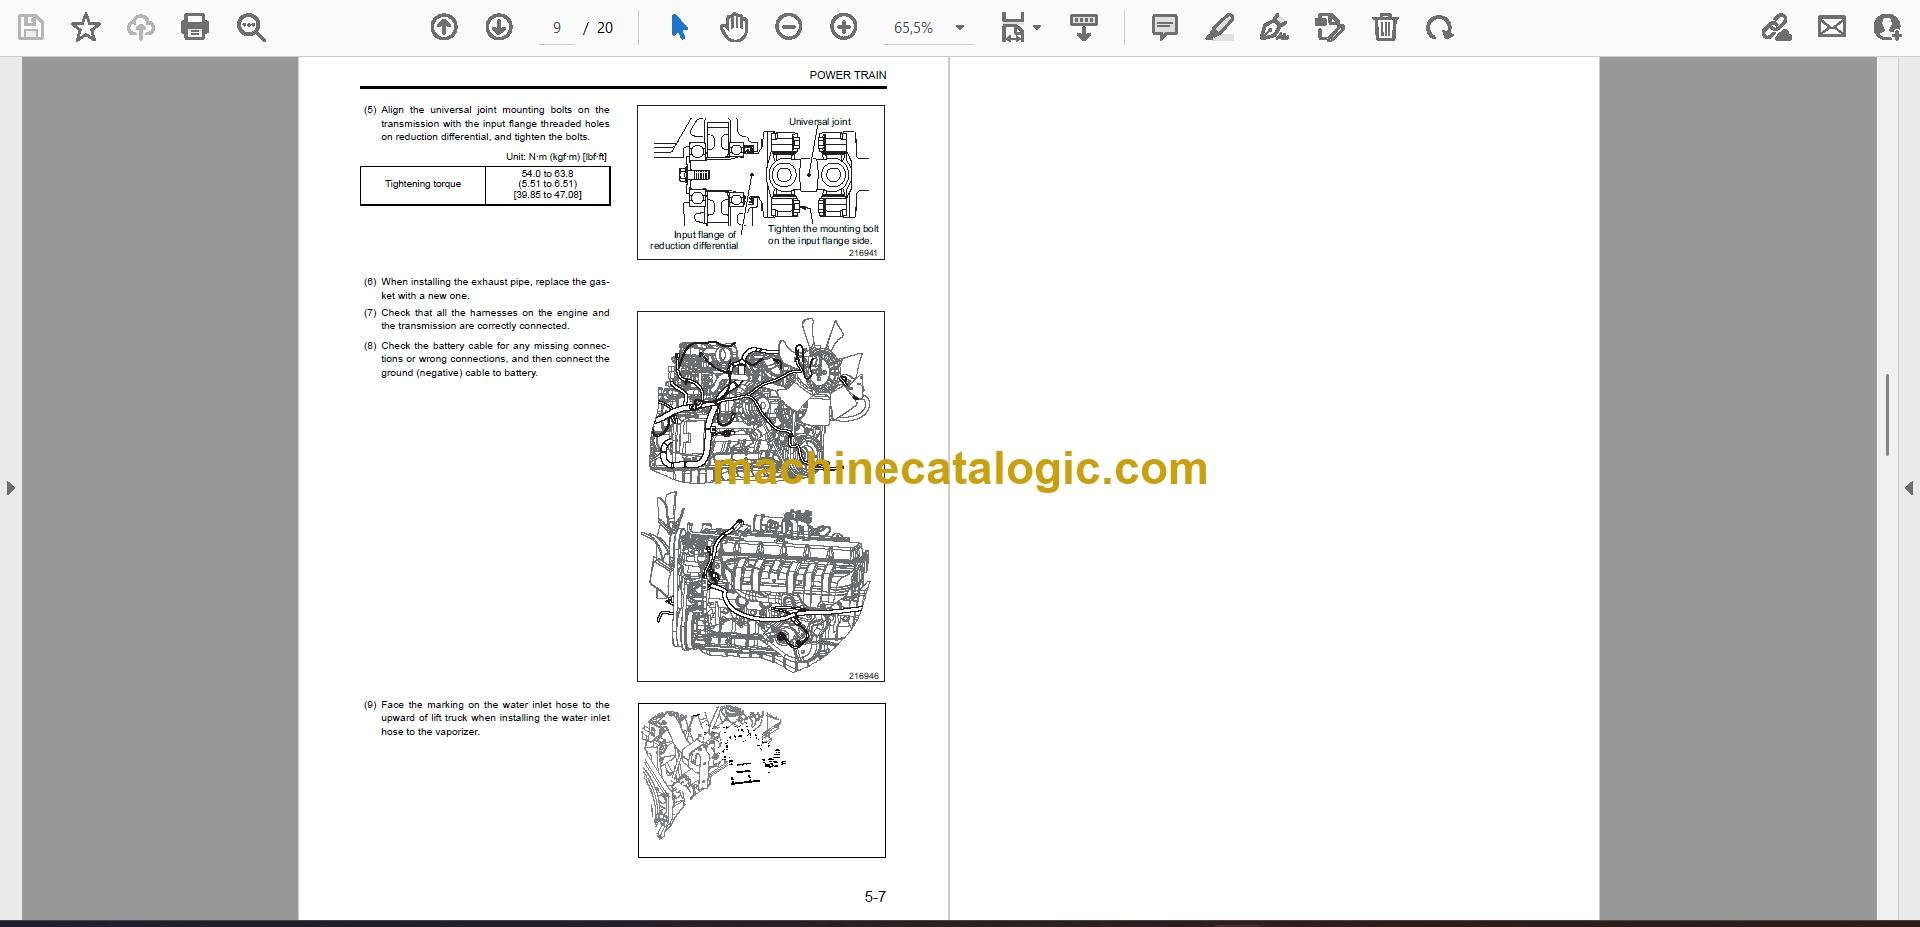Image resolution: width=1920 pixels, height=927 pixels.
Task: Click the "Unit: N·m (kgf·m) [lbf·ft]" label
Action: point(556,157)
